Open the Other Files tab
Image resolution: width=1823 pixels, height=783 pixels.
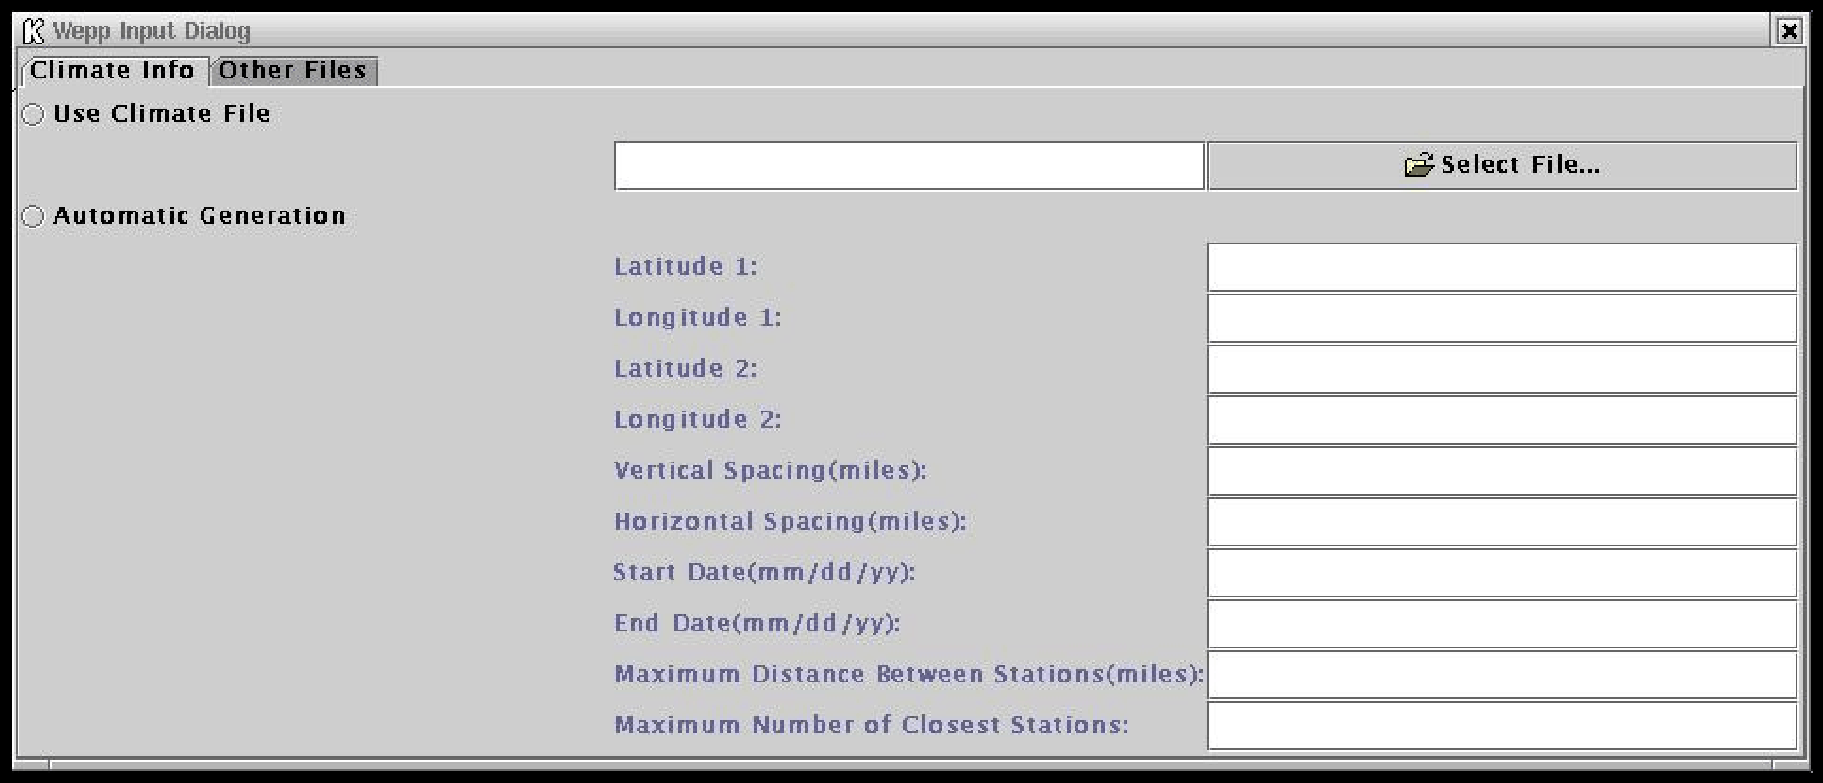click(x=293, y=70)
